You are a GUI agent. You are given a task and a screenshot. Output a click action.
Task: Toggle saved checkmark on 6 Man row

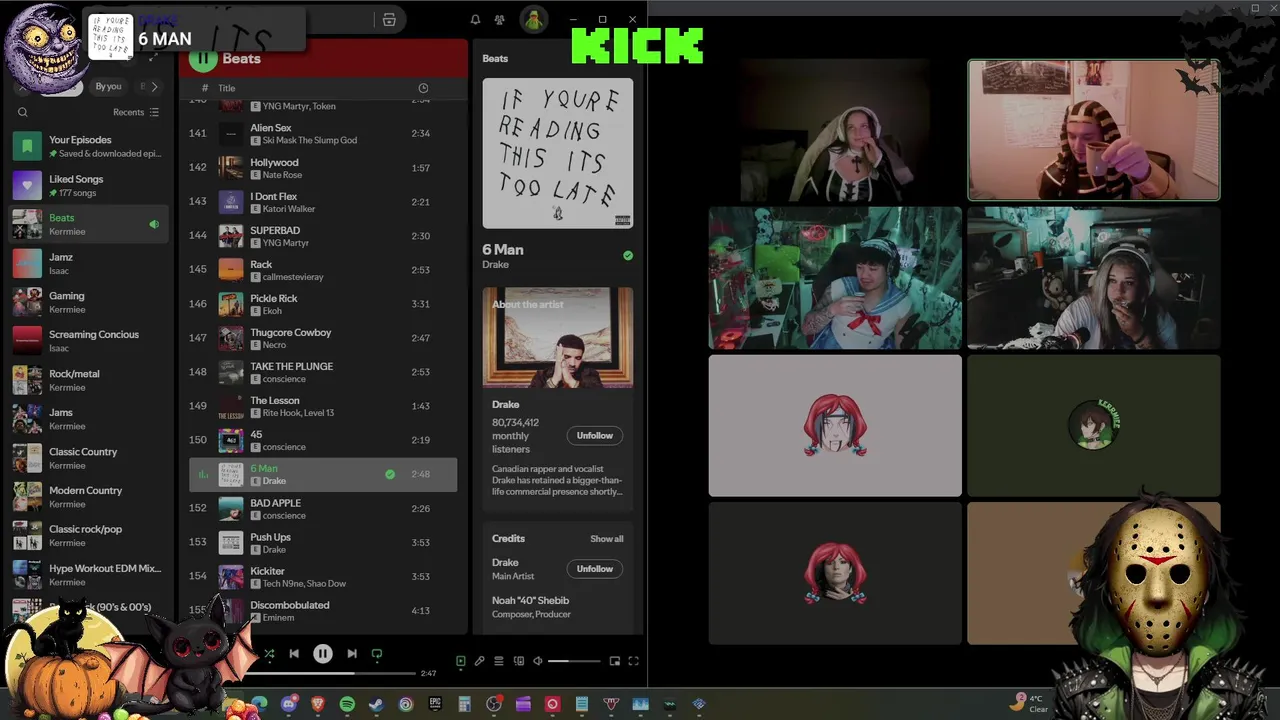[390, 474]
